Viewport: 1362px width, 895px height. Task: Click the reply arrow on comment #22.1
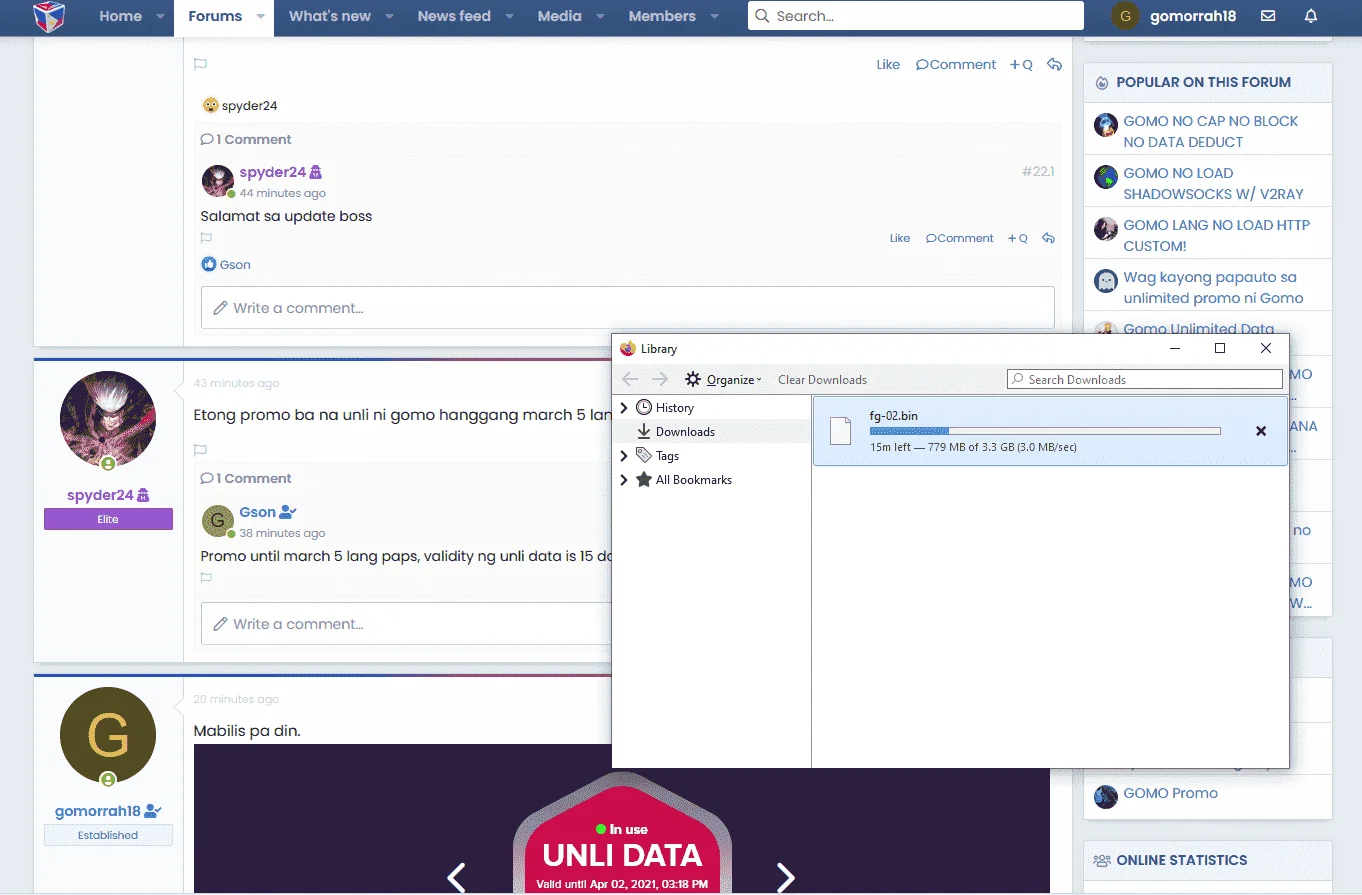click(1048, 238)
